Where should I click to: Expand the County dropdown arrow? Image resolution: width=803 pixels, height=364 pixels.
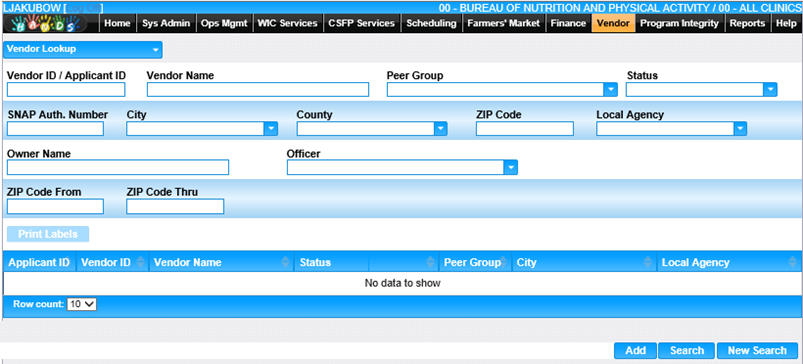[x=440, y=129]
